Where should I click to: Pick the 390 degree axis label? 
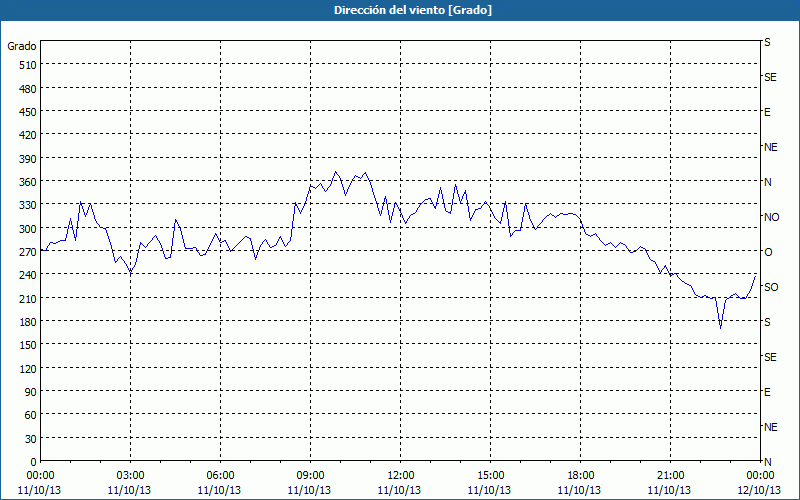29,159
